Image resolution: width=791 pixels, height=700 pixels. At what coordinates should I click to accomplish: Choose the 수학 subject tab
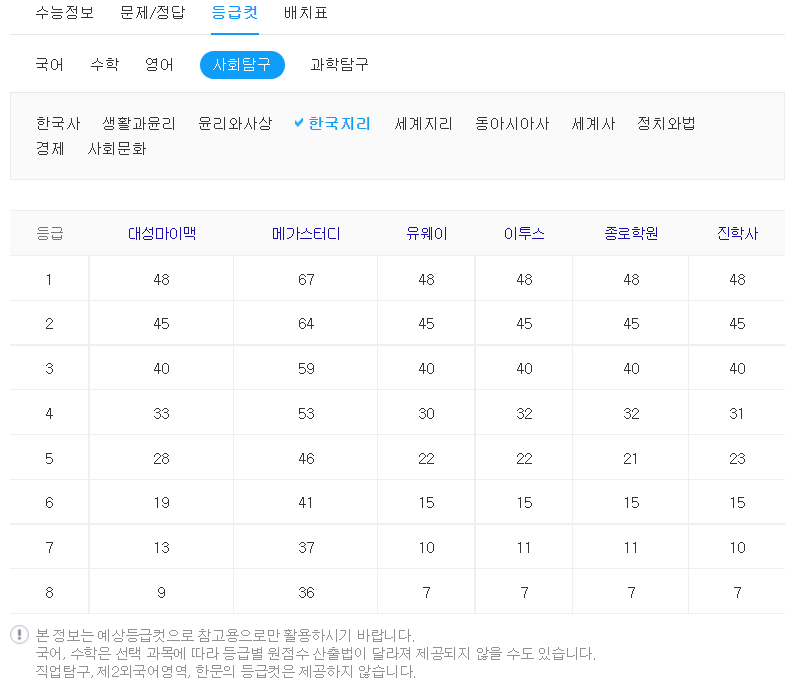click(105, 65)
